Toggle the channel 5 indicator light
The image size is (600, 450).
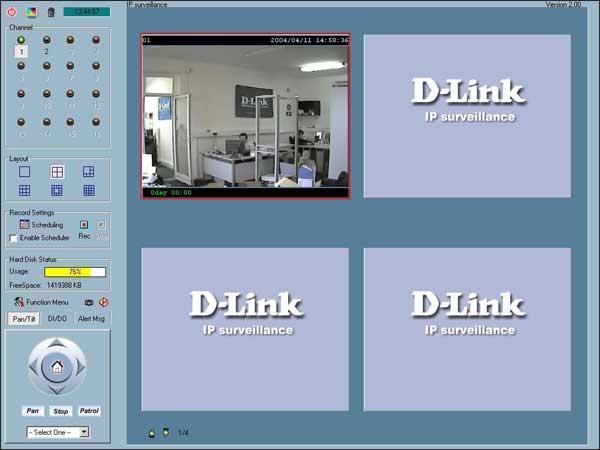[x=21, y=66]
